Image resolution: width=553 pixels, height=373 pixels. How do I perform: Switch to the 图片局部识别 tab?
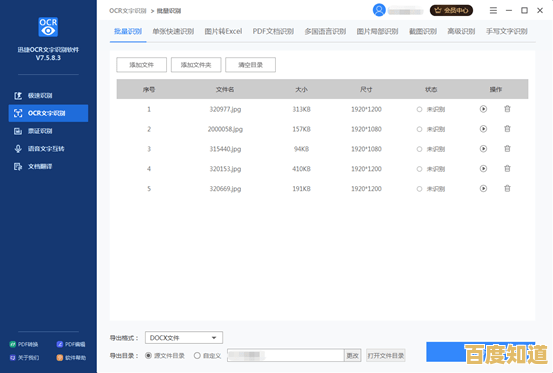point(377,31)
